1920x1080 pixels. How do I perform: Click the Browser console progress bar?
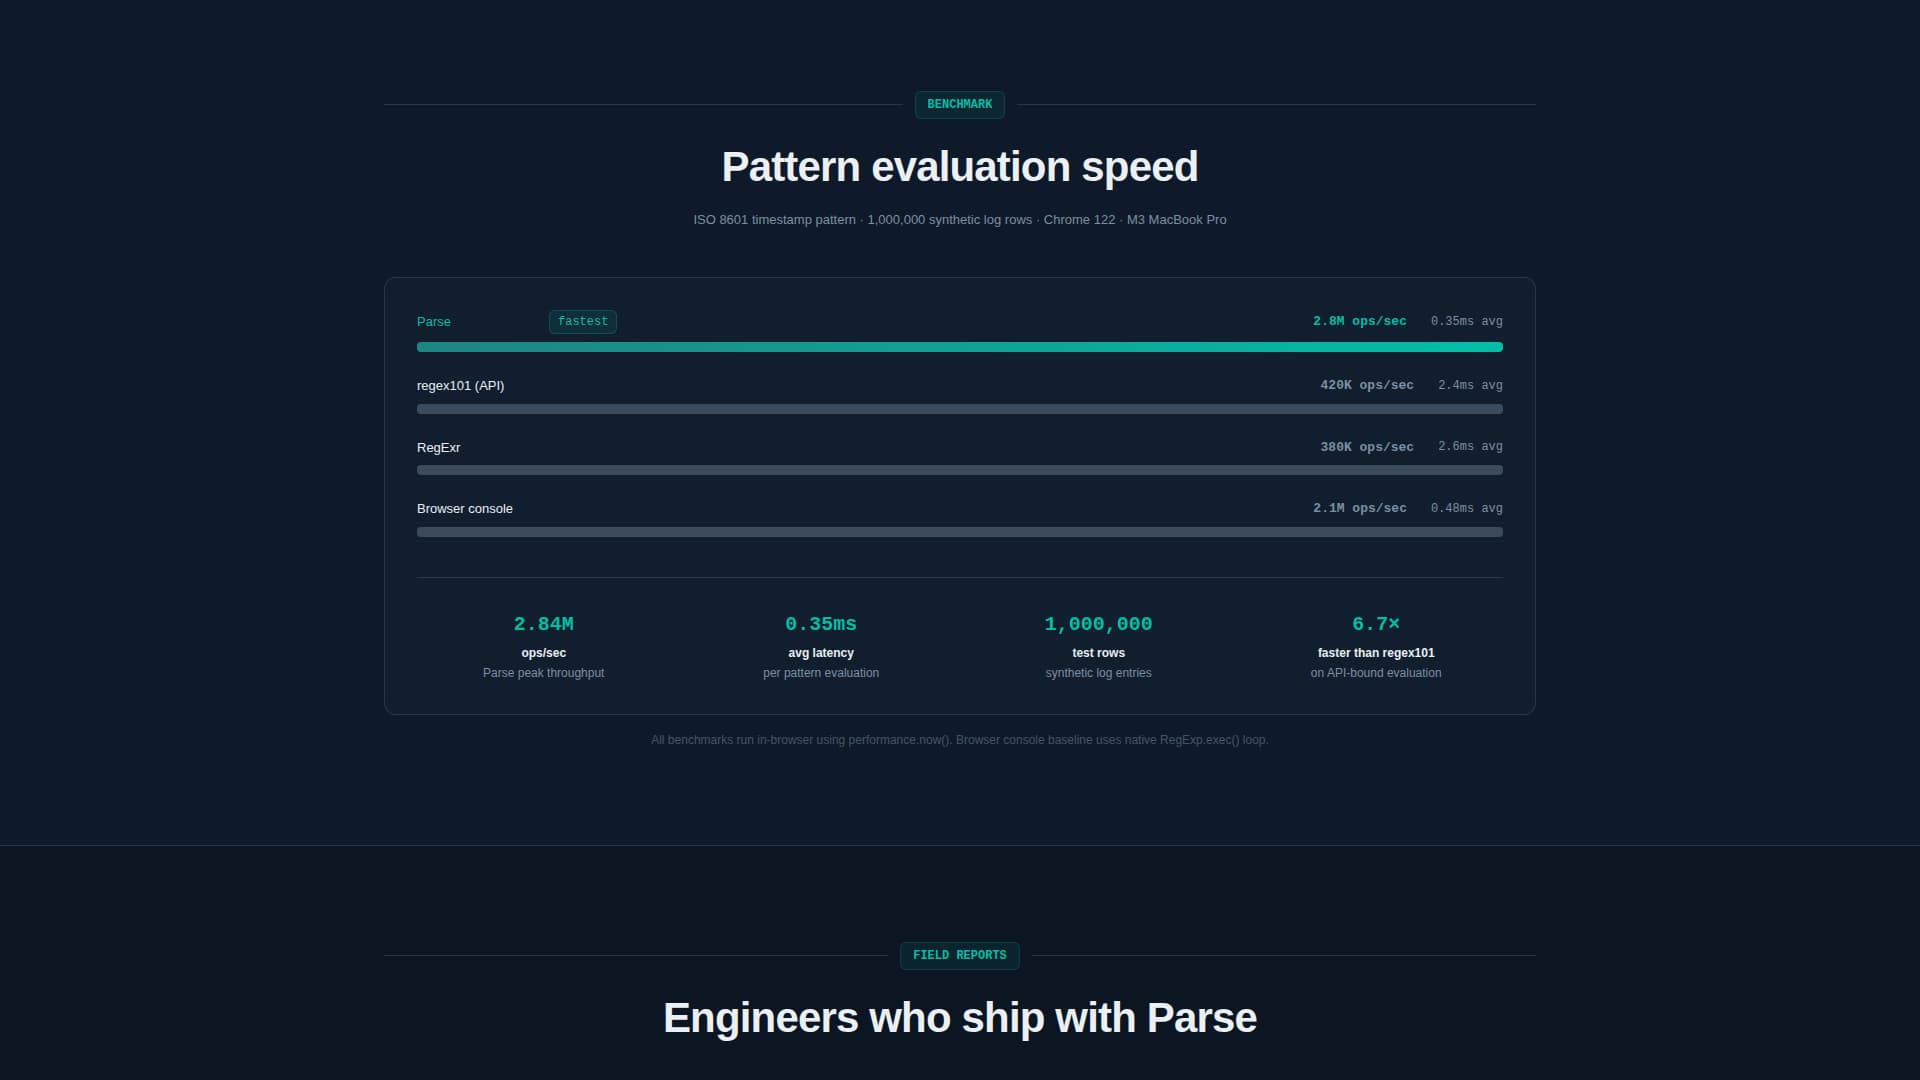point(959,532)
